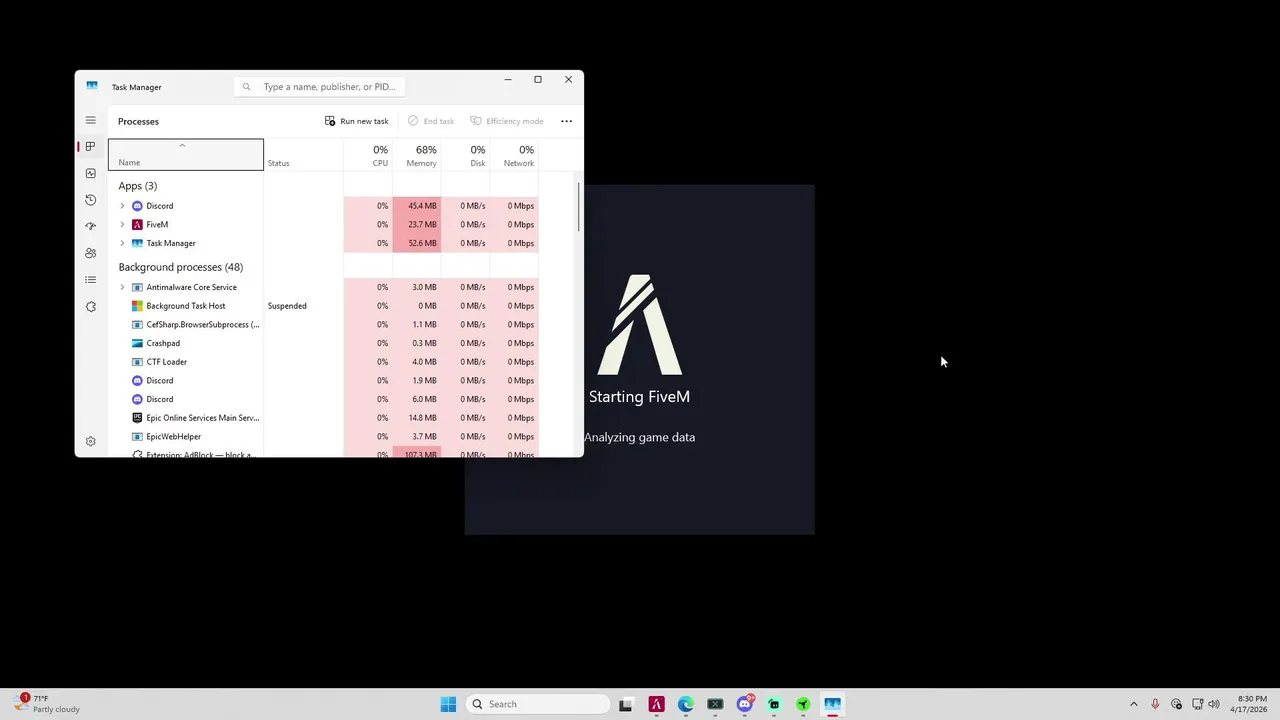Open the Windows Start menu
1280x720 pixels.
pyautogui.click(x=448, y=704)
